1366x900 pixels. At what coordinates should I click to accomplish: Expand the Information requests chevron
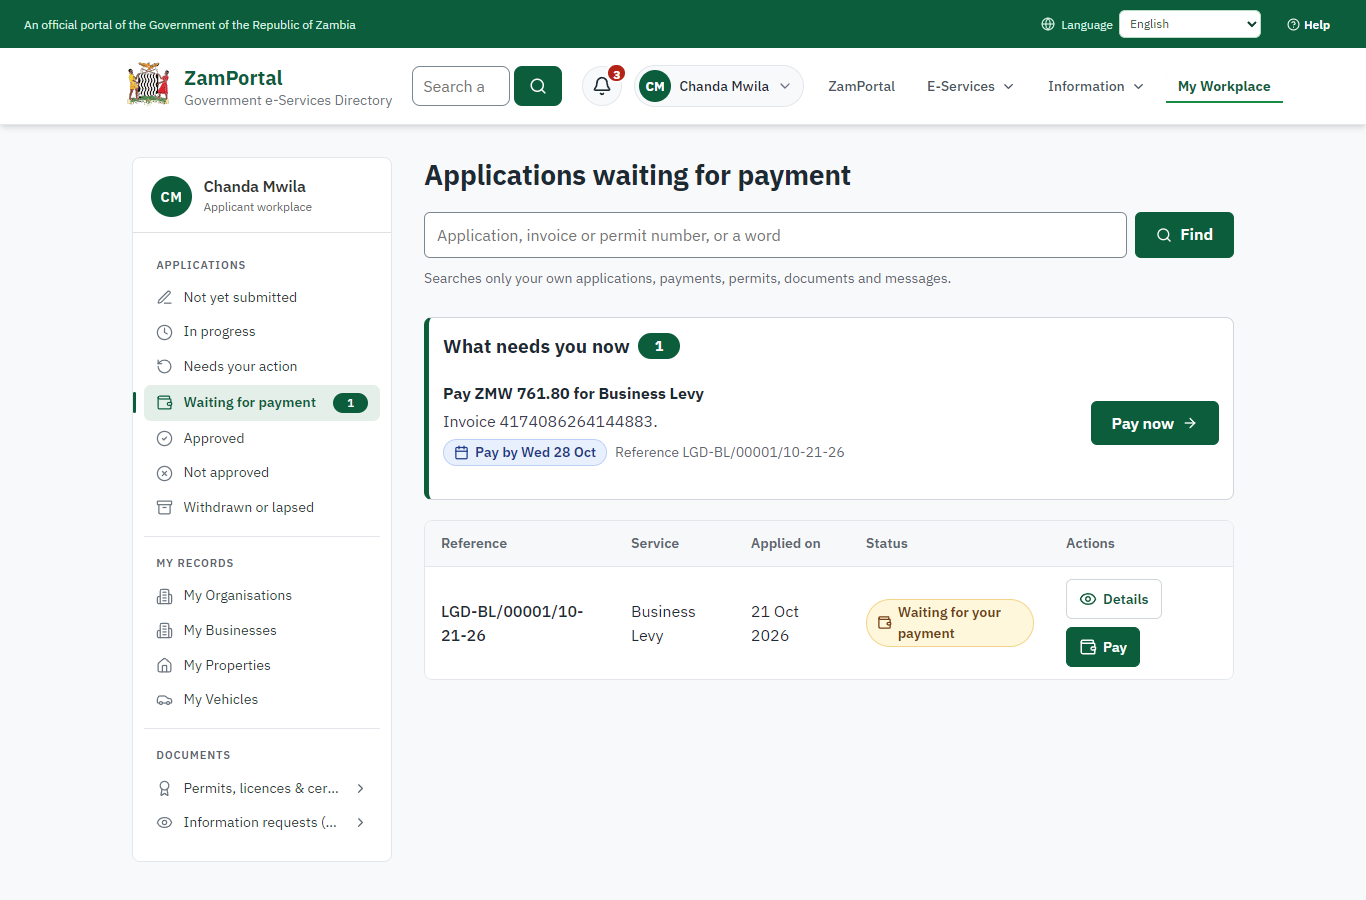[360, 822]
